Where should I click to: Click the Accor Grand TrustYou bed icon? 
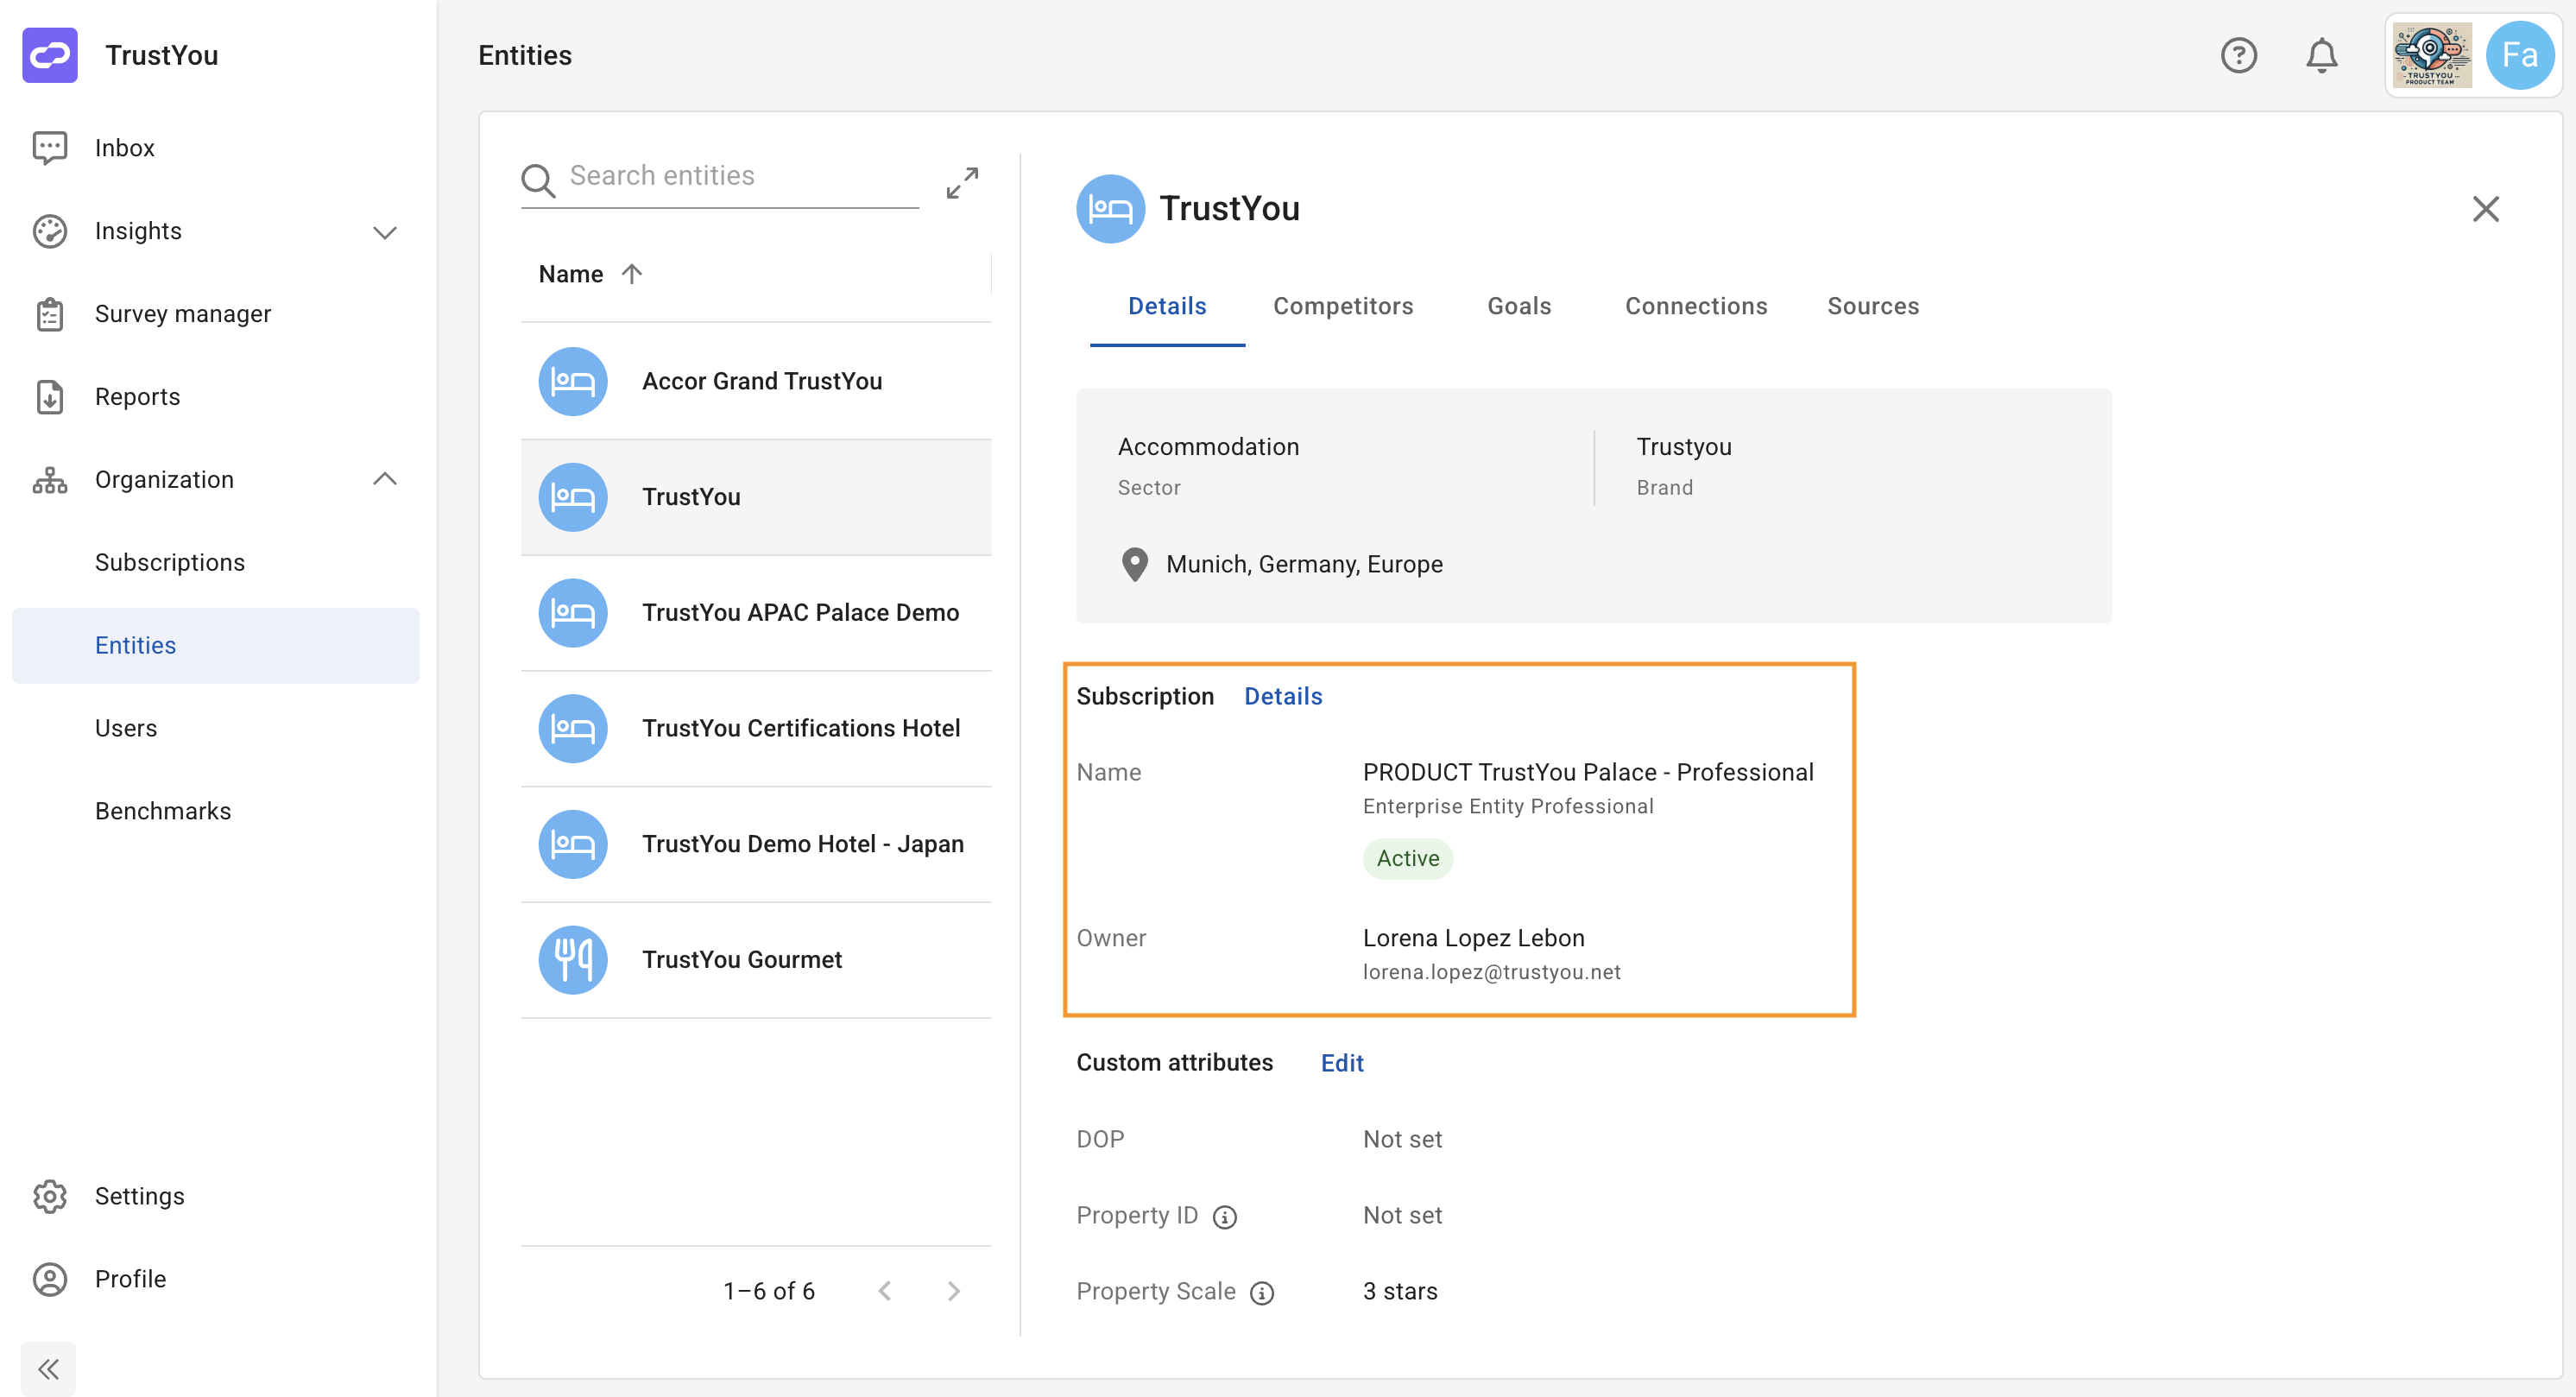tap(573, 381)
